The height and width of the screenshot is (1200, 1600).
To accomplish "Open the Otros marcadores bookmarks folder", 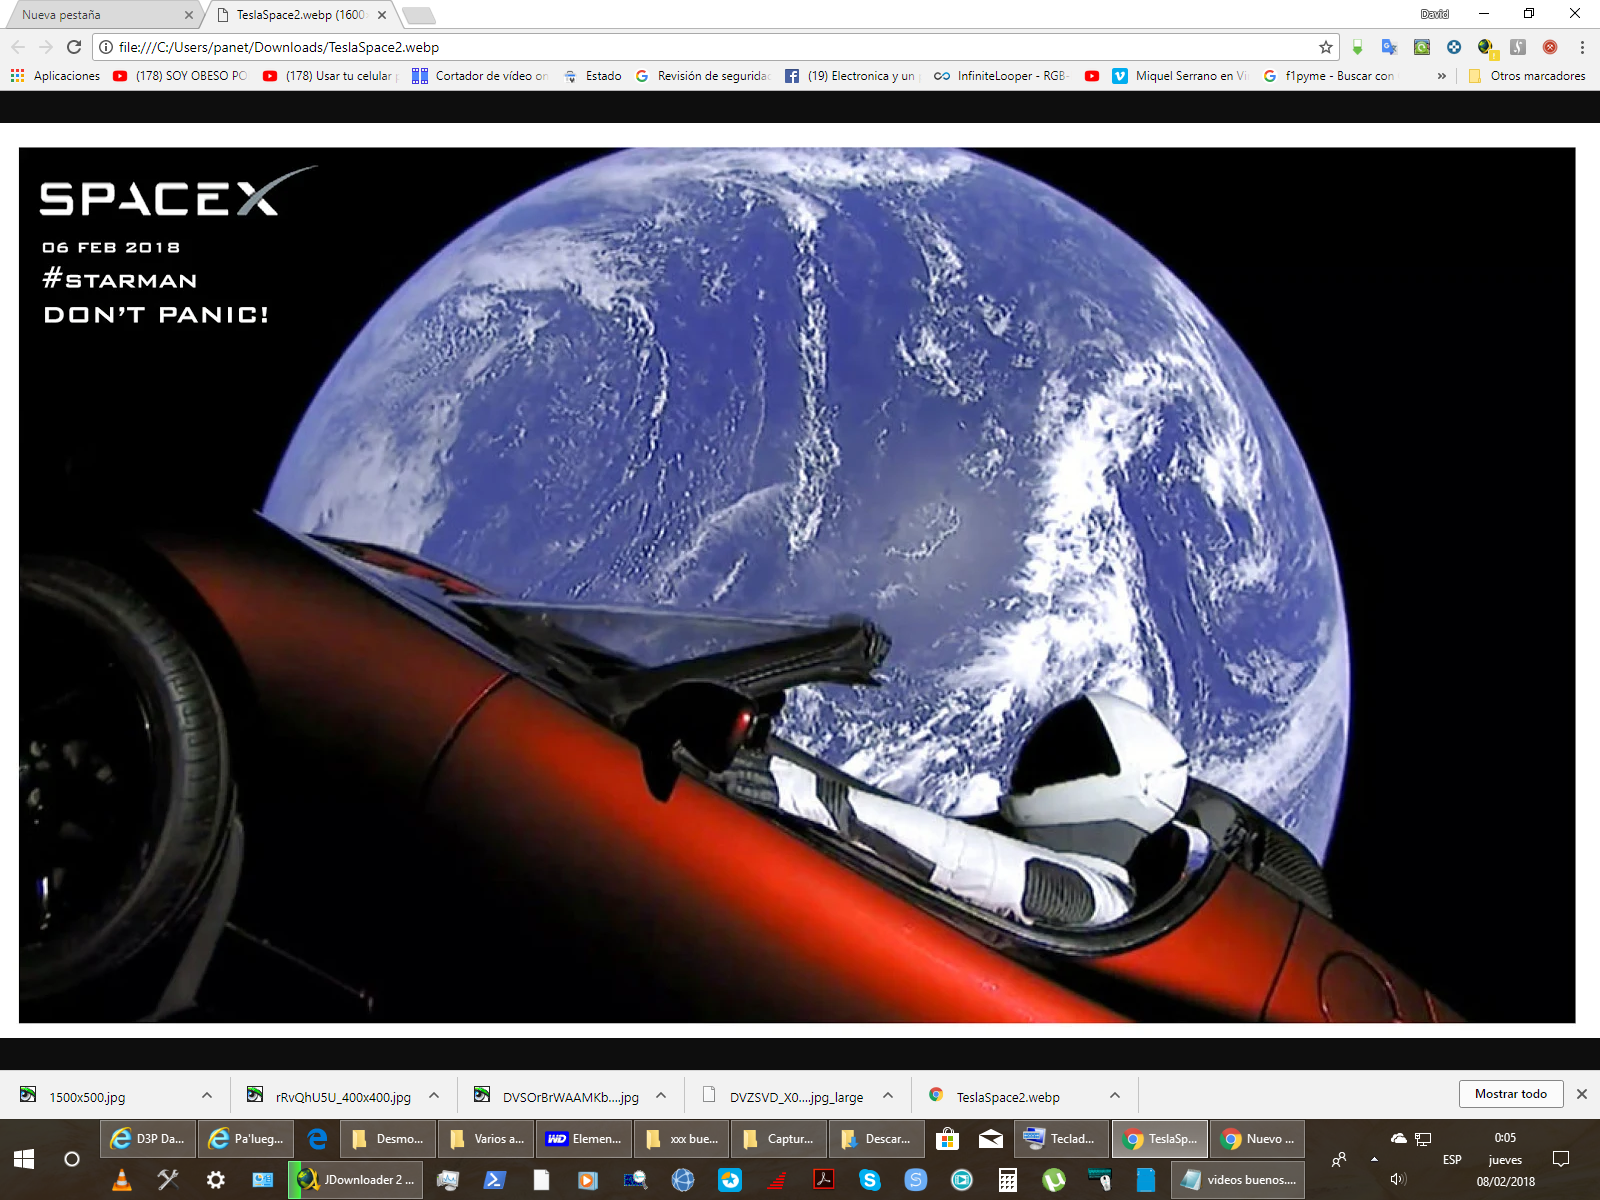I will [1527, 76].
